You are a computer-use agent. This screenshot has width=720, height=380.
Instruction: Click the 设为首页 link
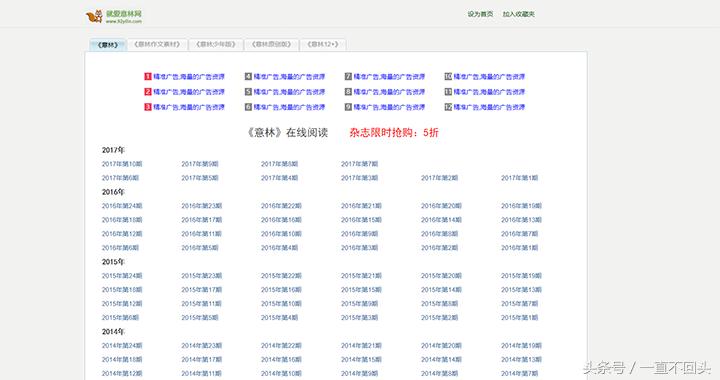480,14
